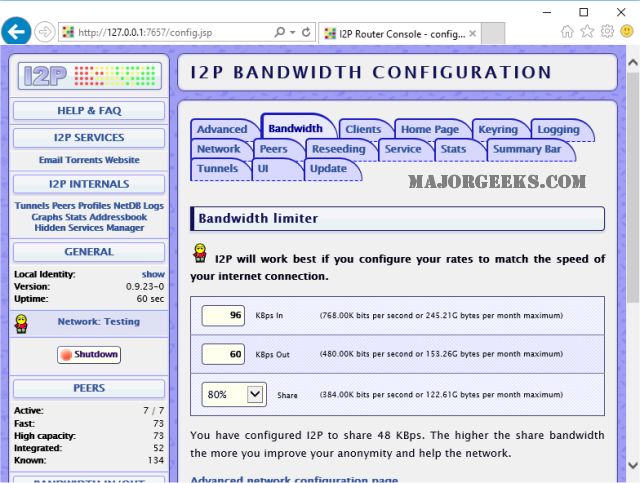Click the Network: Testing status link
The image size is (640, 483).
tap(98, 322)
